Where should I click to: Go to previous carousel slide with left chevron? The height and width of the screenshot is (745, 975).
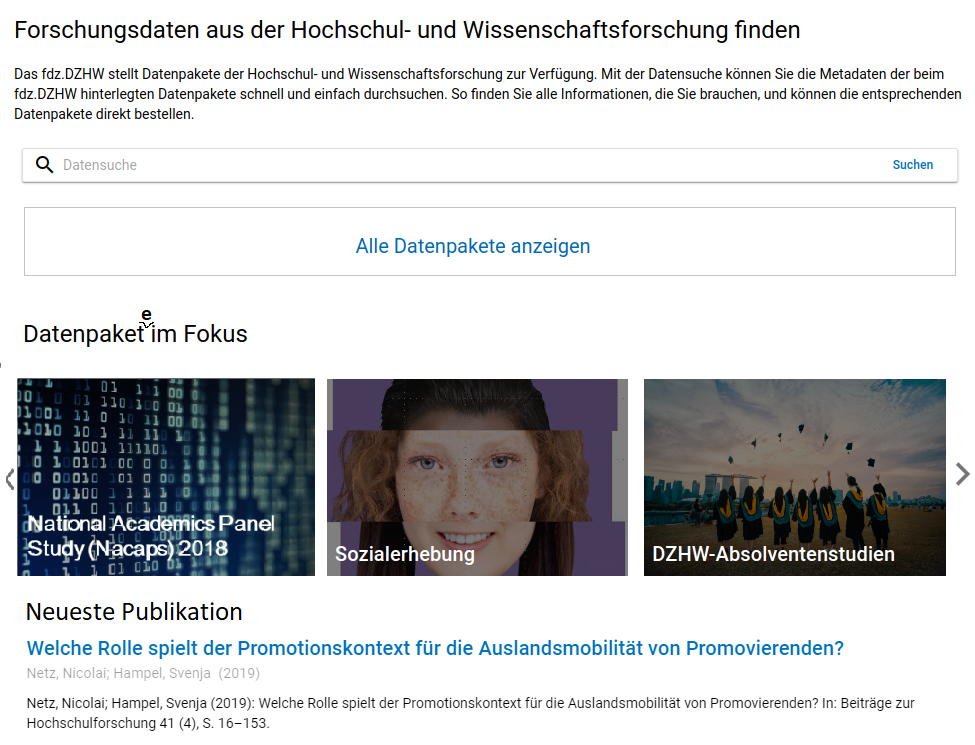pyautogui.click(x=9, y=479)
